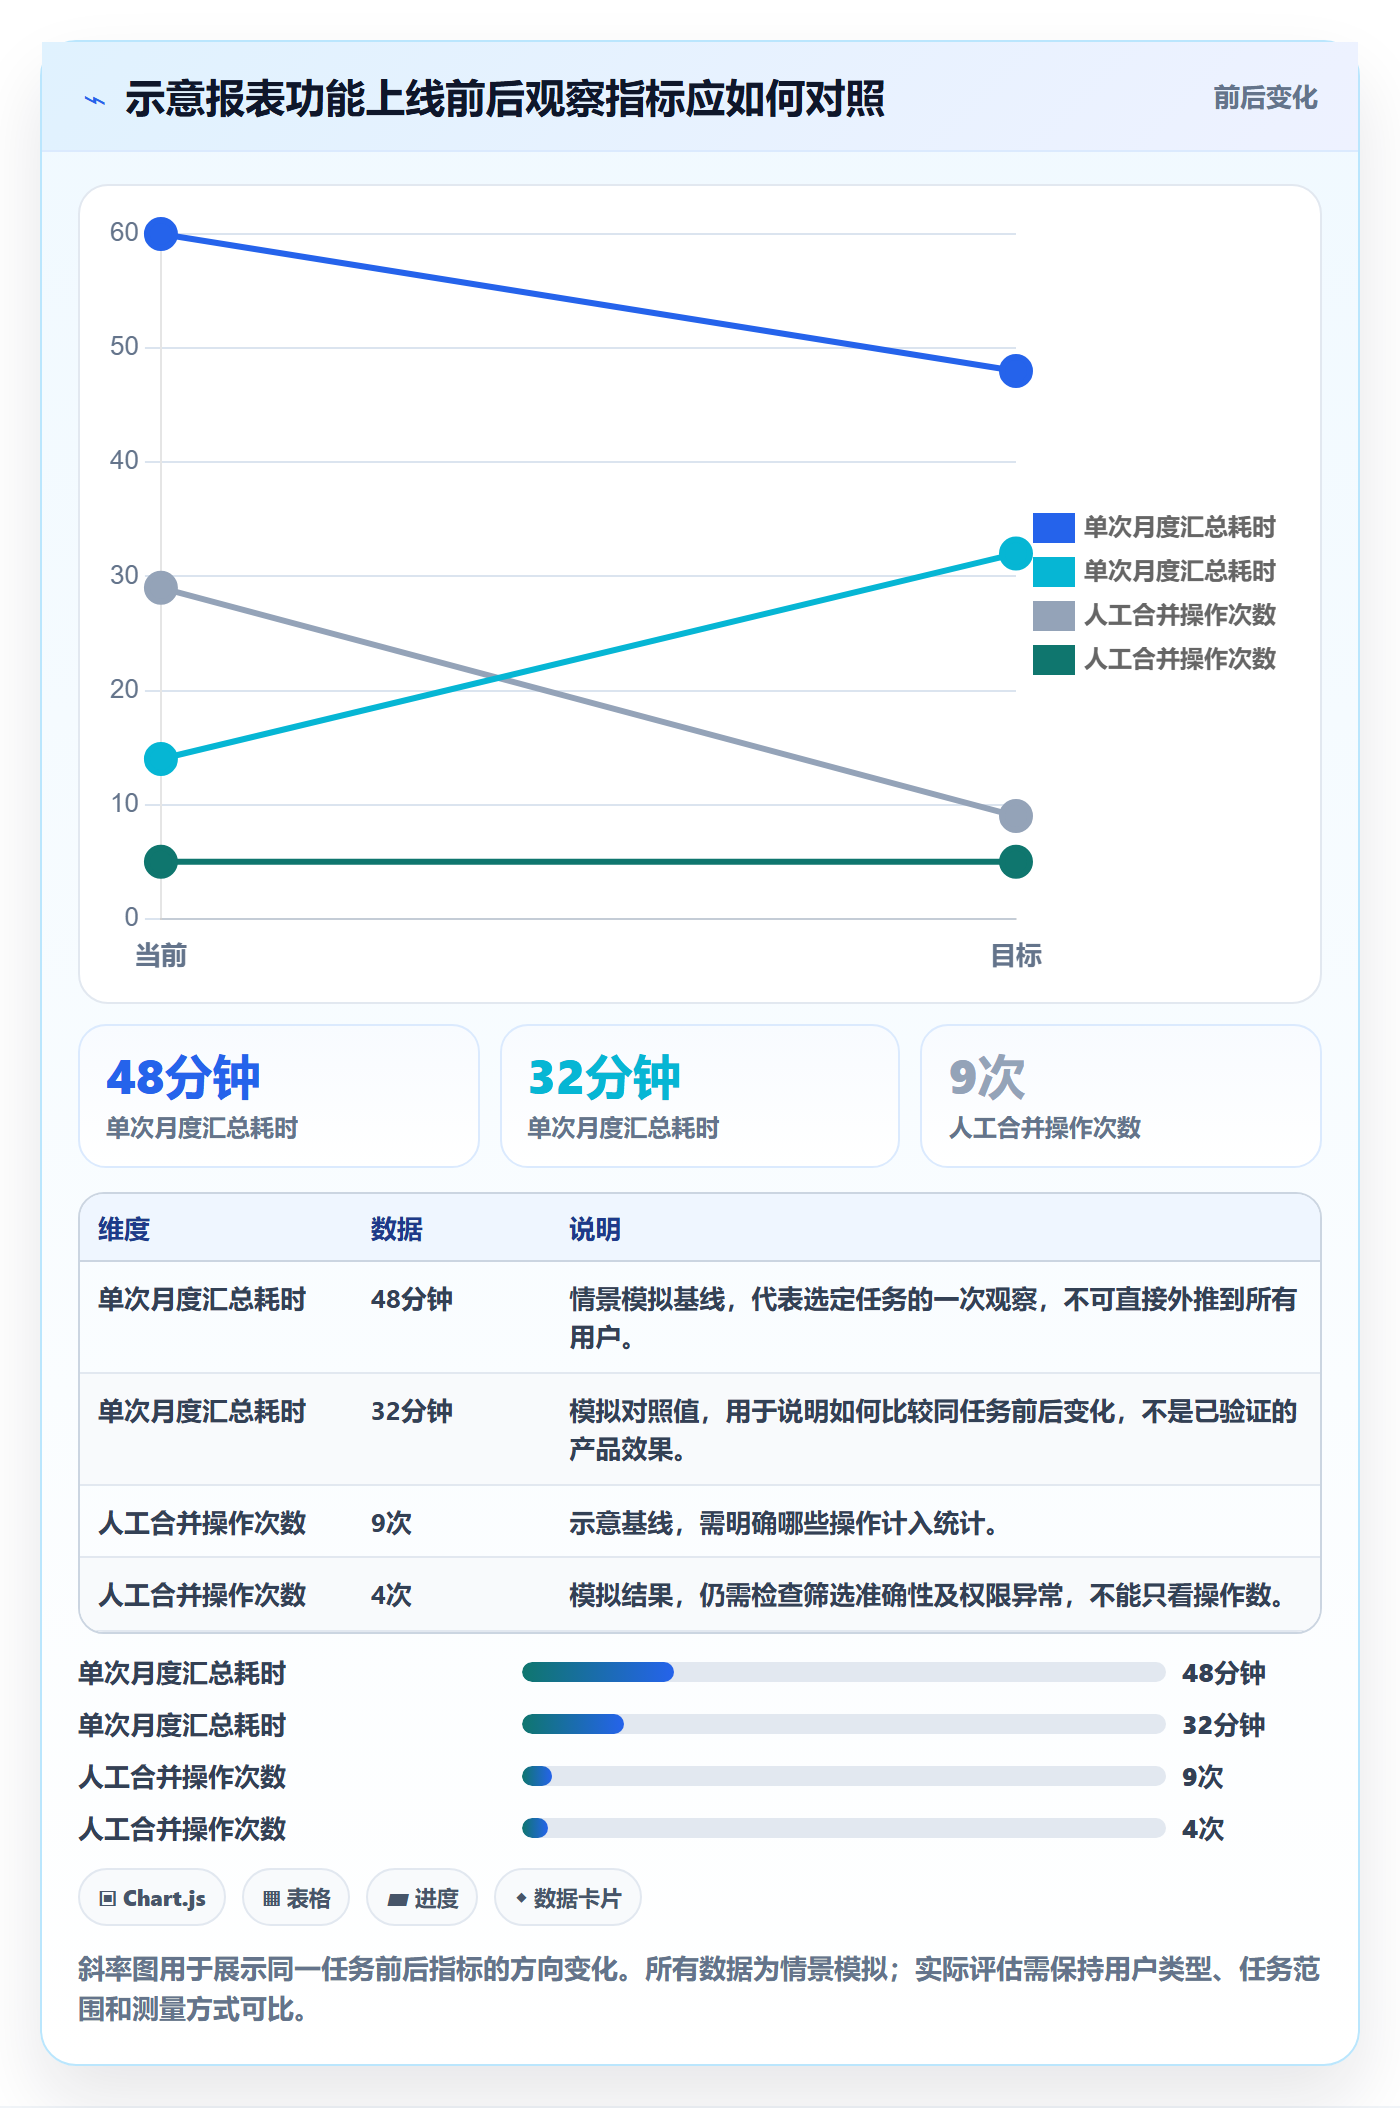This screenshot has height=2108, width=1400.
Task: Open the 32分钟 data card
Action: pos(700,1096)
